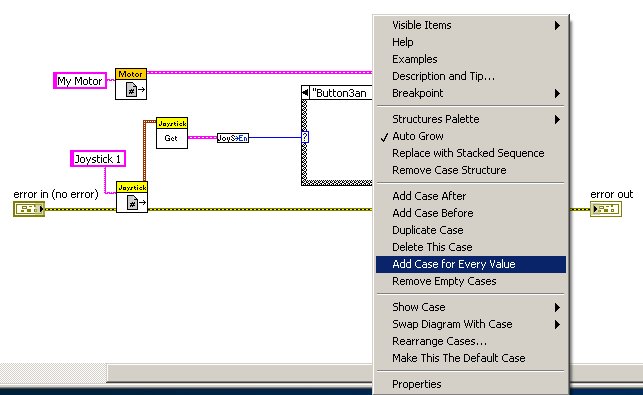Select the Joystick Get VI node

click(172, 133)
